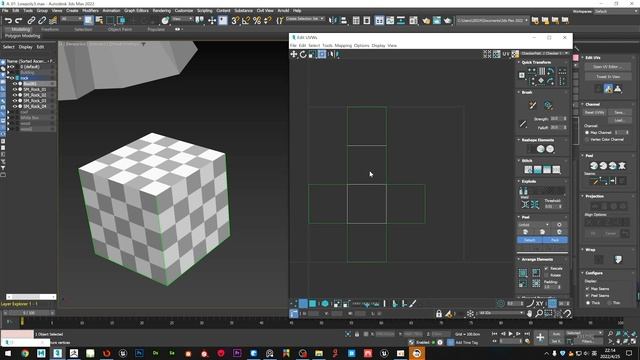Select the Vertex Color Channel radio button
The width and height of the screenshot is (640, 360).
[x=587, y=140]
